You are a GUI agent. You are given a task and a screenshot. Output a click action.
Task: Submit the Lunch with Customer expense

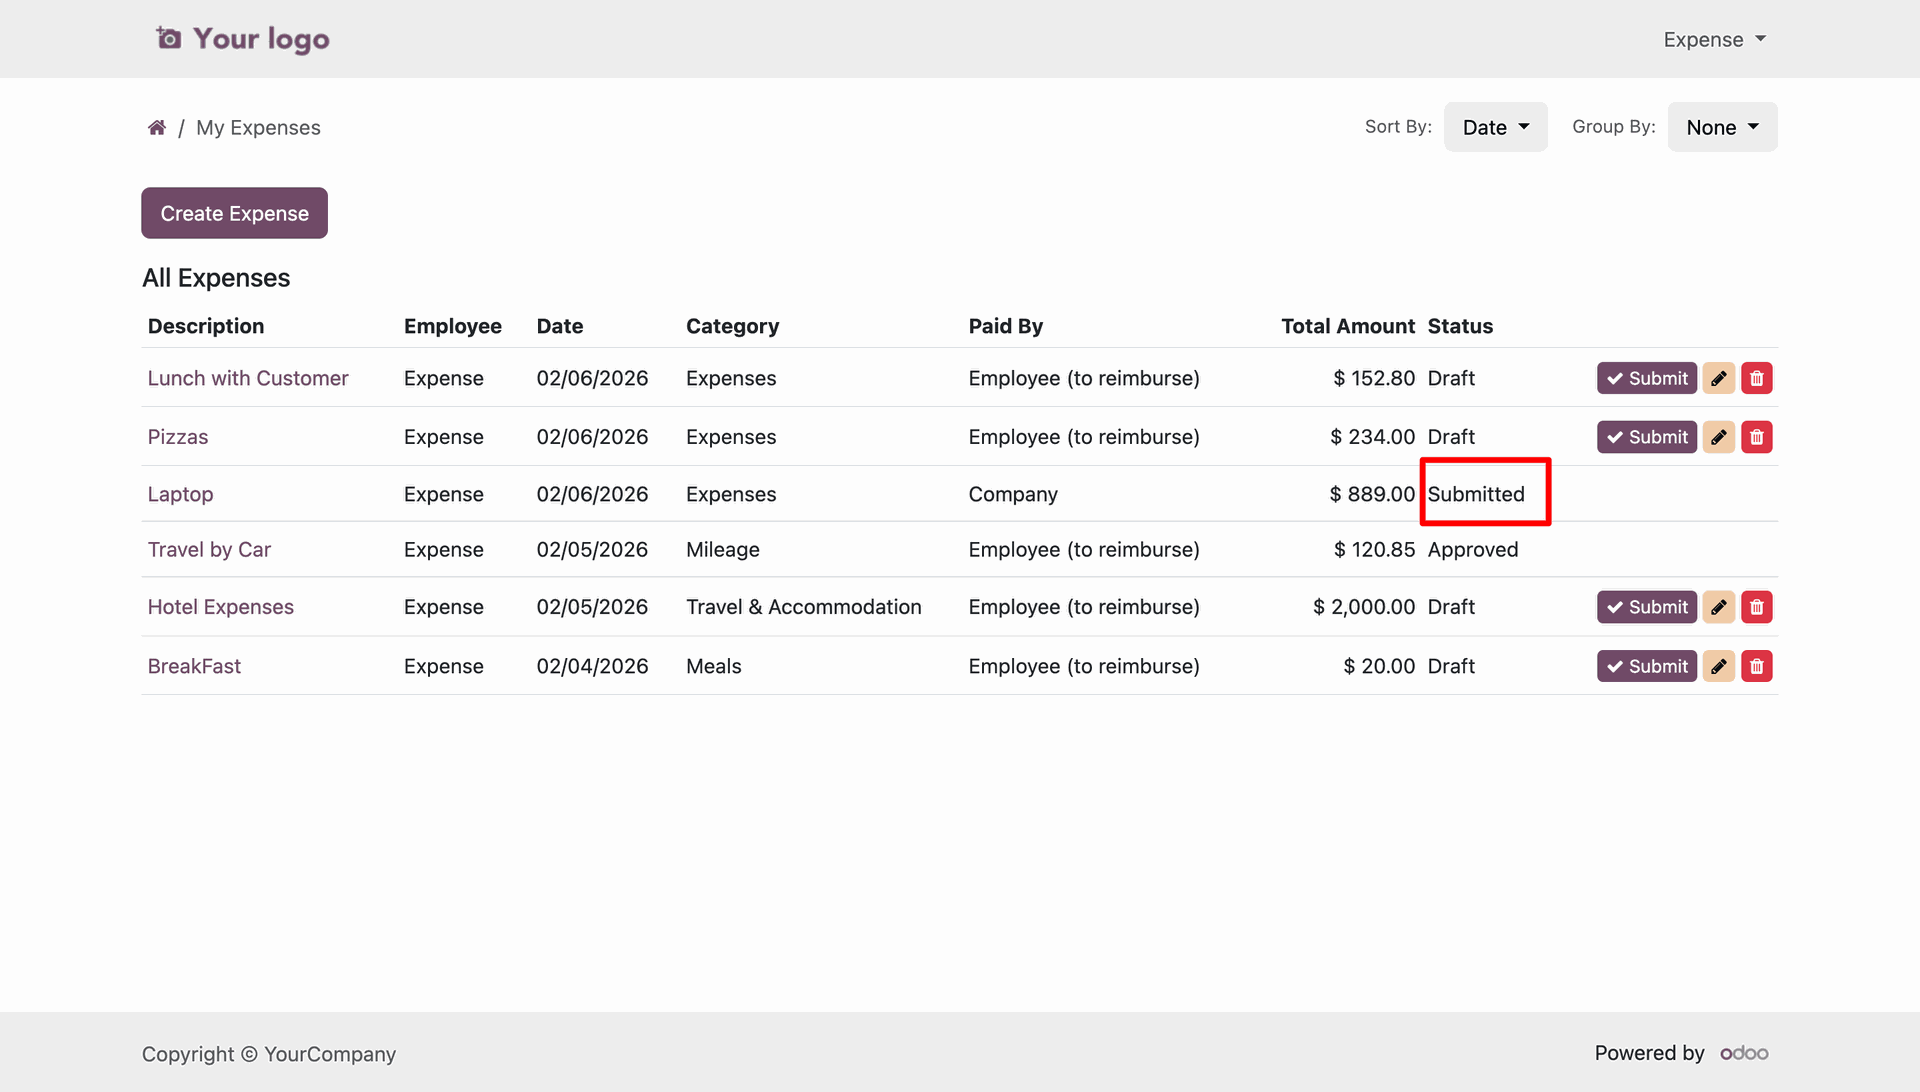1646,378
